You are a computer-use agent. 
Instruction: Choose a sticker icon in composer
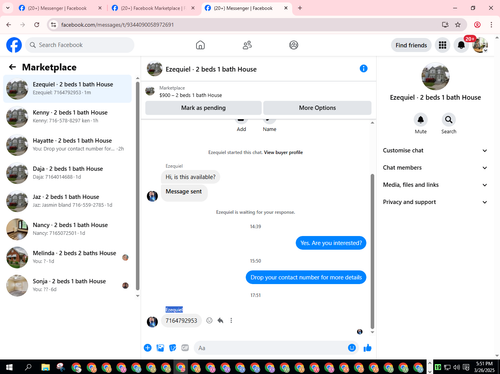pyautogui.click(x=173, y=348)
